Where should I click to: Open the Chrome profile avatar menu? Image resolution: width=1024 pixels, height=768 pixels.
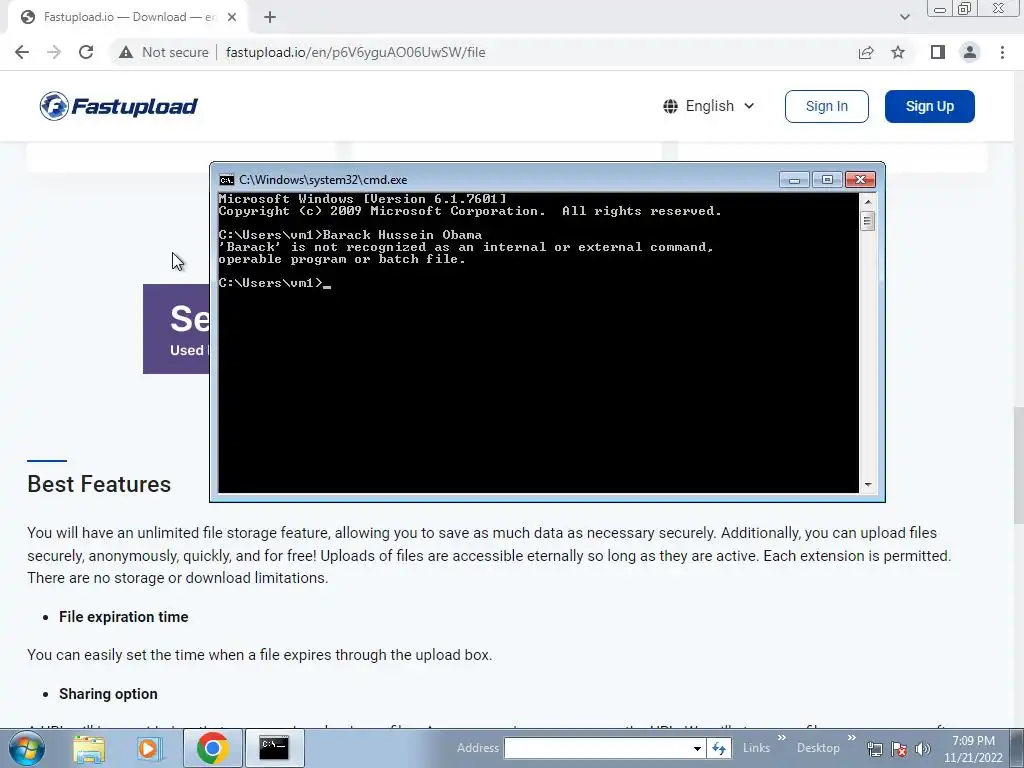970,52
